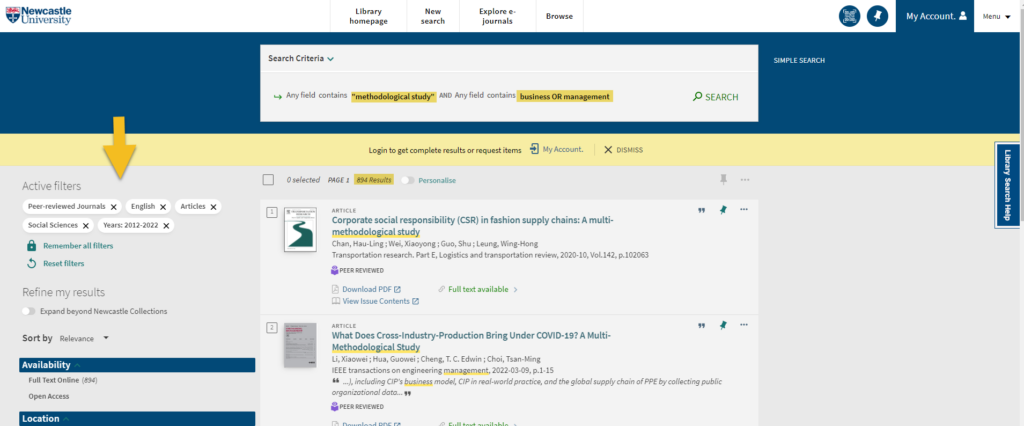The image size is (1024, 426).
Task: Enable Expand beyond Newcastle Collections toggle
Action: click(28, 311)
